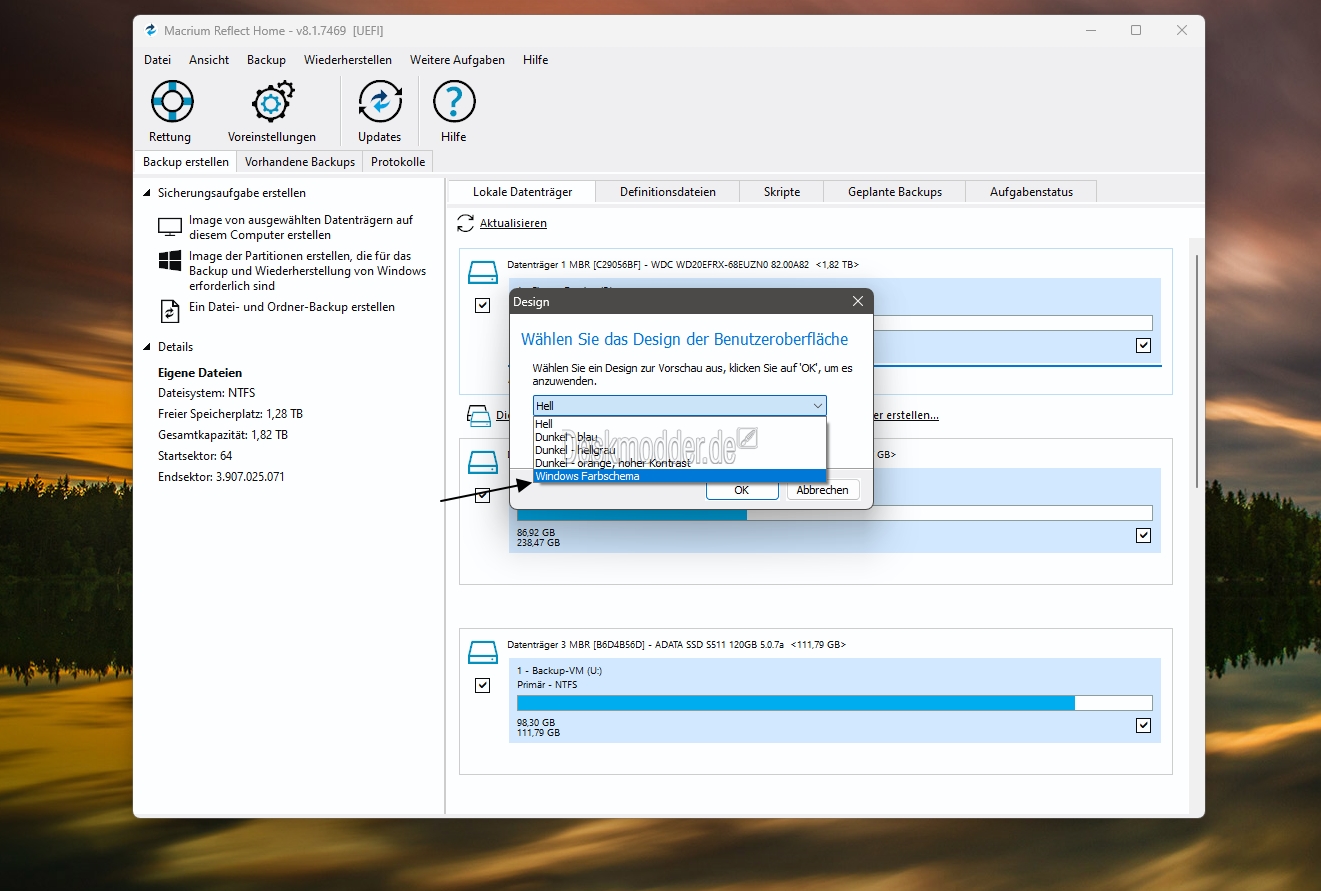Screen dimensions: 1321x891
Task: Click Backup-VM (U:) usage bar
Action: pos(834,703)
